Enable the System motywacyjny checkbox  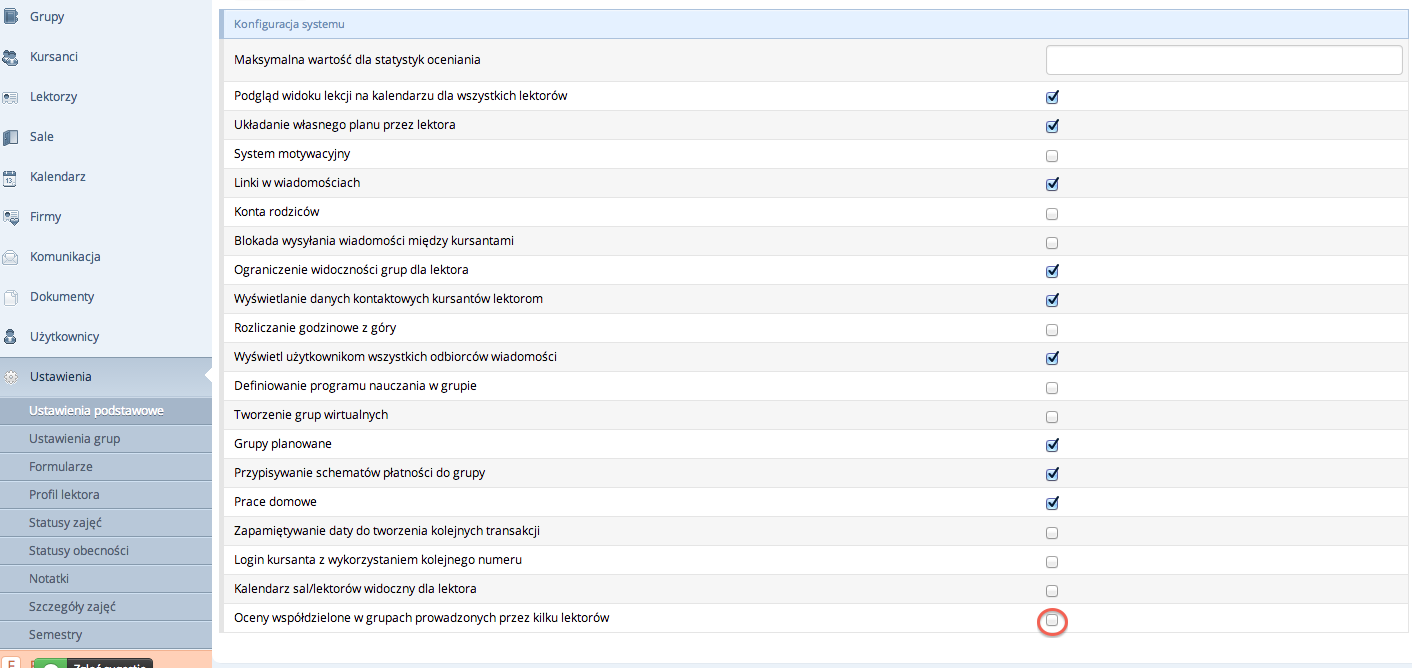[1052, 156]
